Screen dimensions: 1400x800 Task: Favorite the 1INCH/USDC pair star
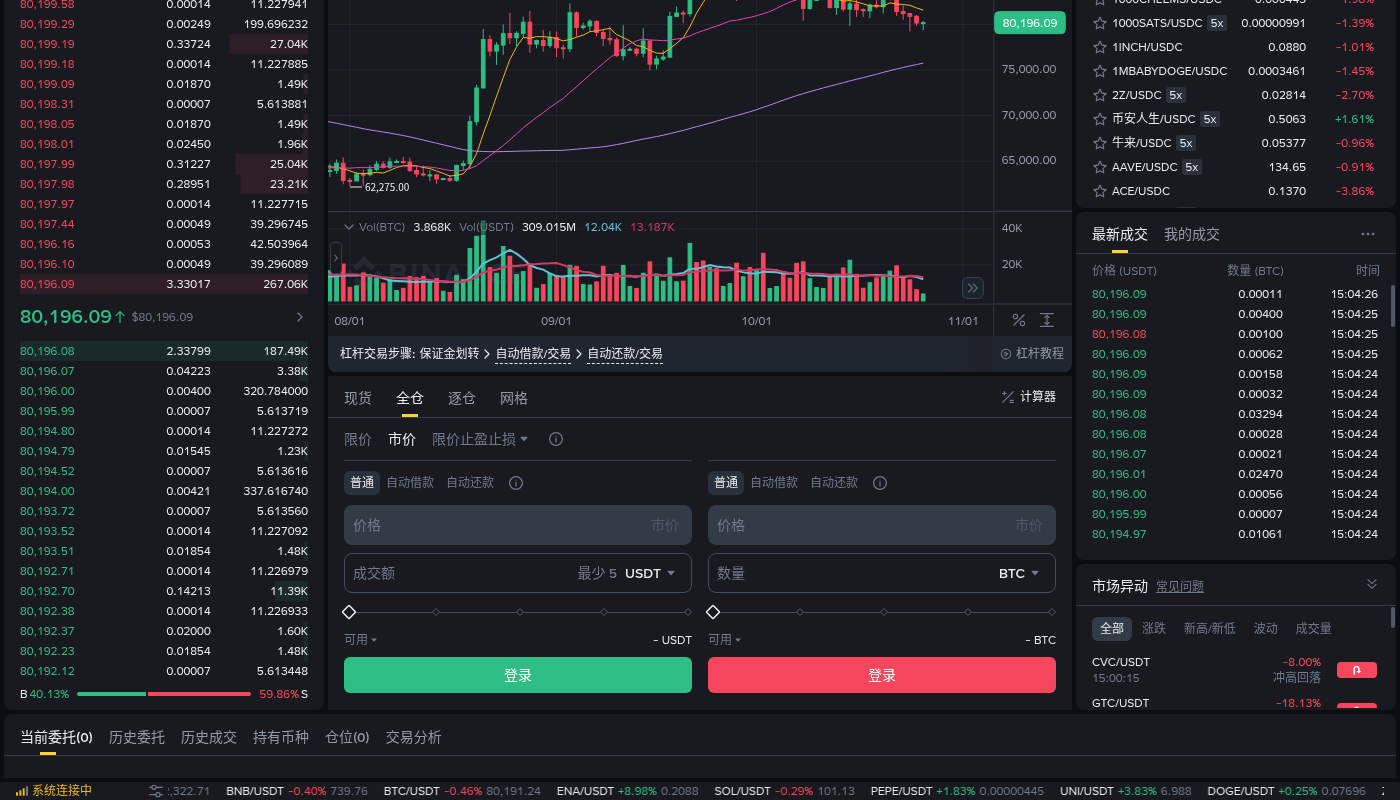point(1100,47)
